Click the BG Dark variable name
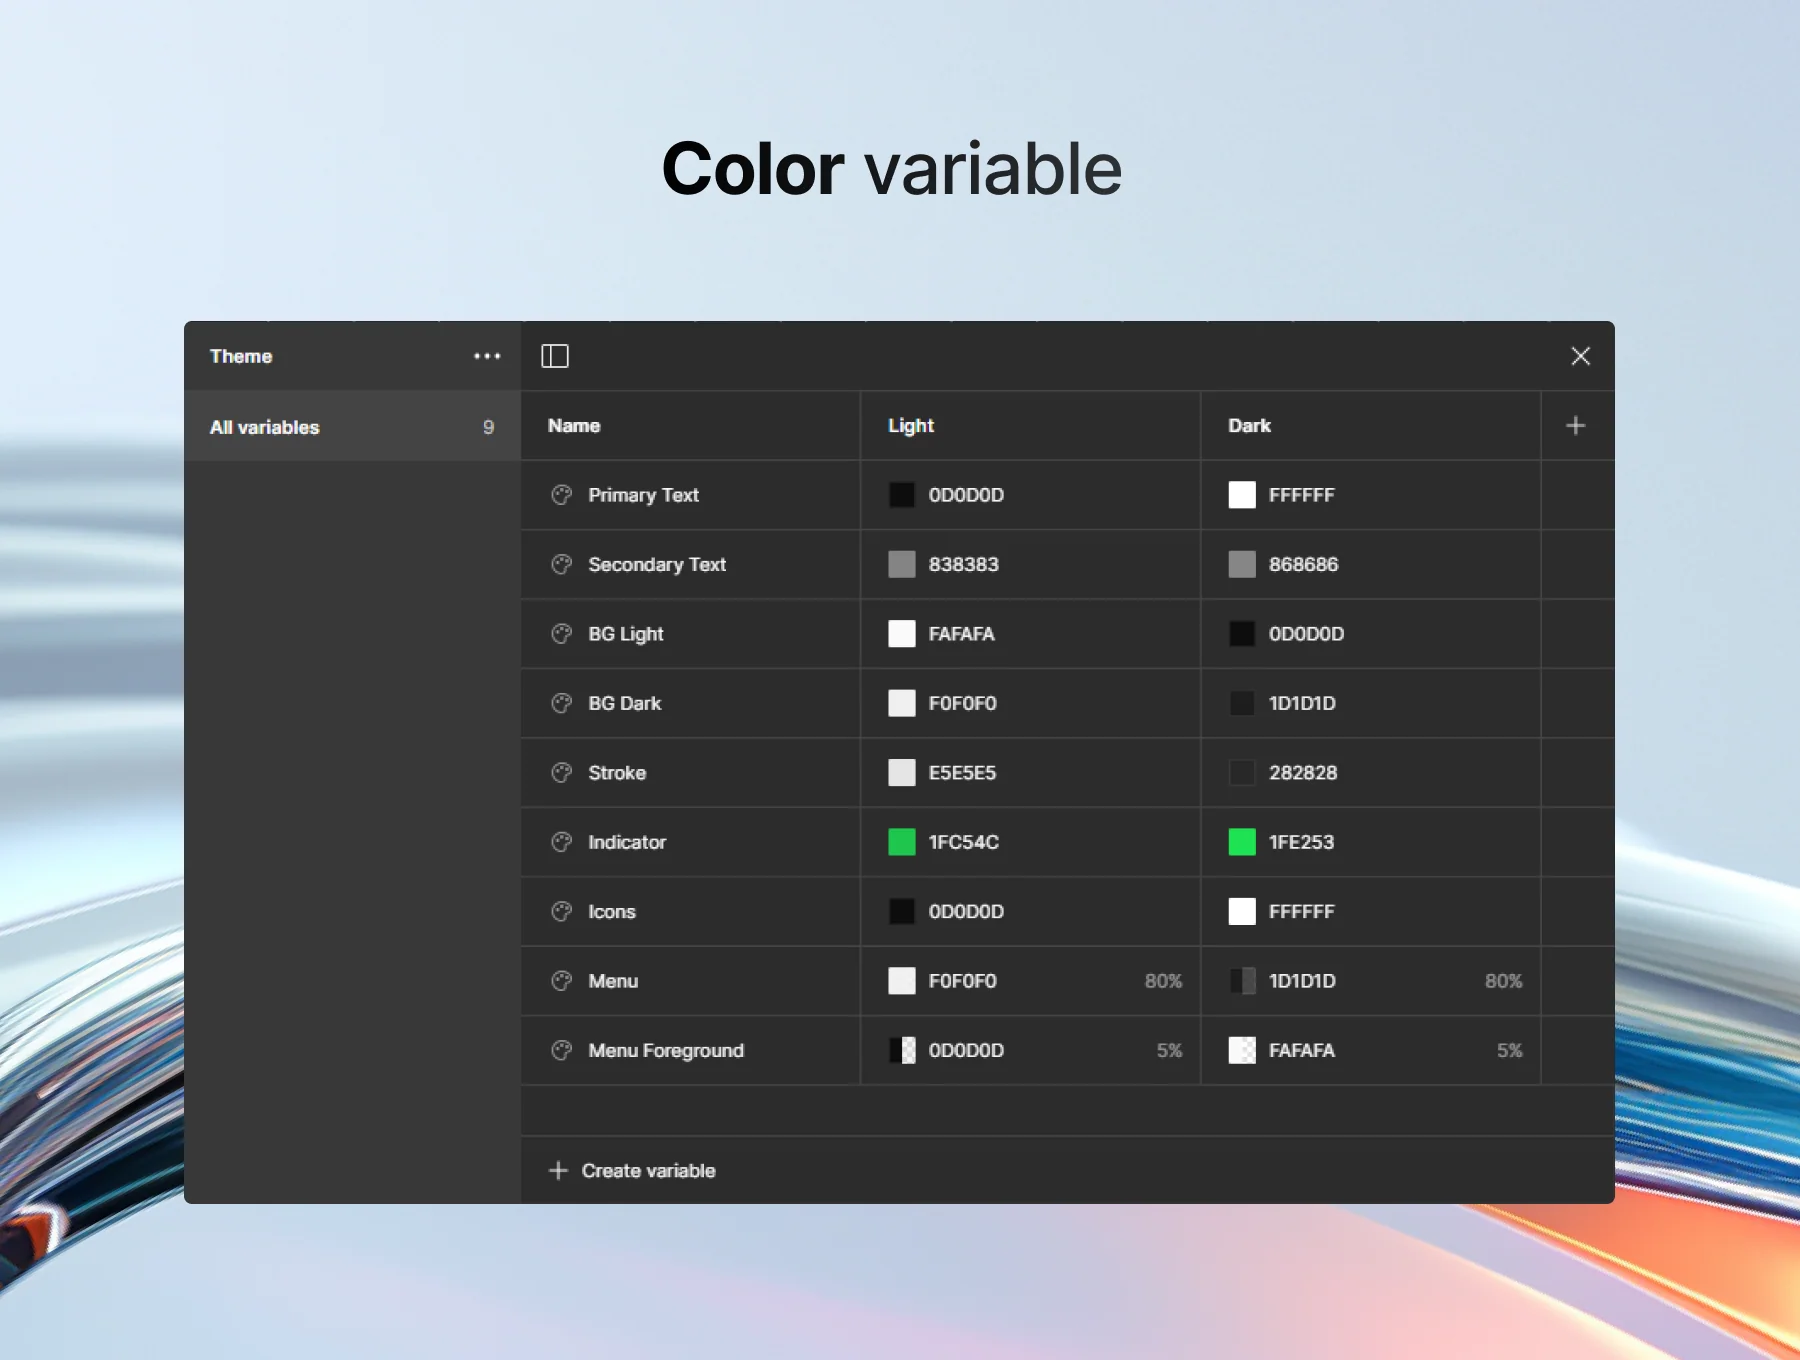This screenshot has height=1360, width=1800. coord(625,703)
